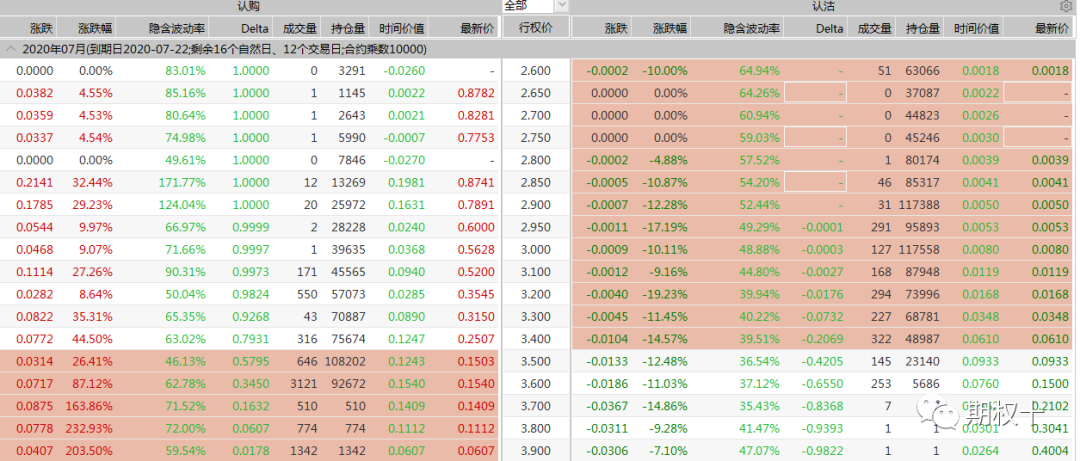Sort put side by 涨跌幅 header
The width and height of the screenshot is (1080, 461).
coord(670,28)
